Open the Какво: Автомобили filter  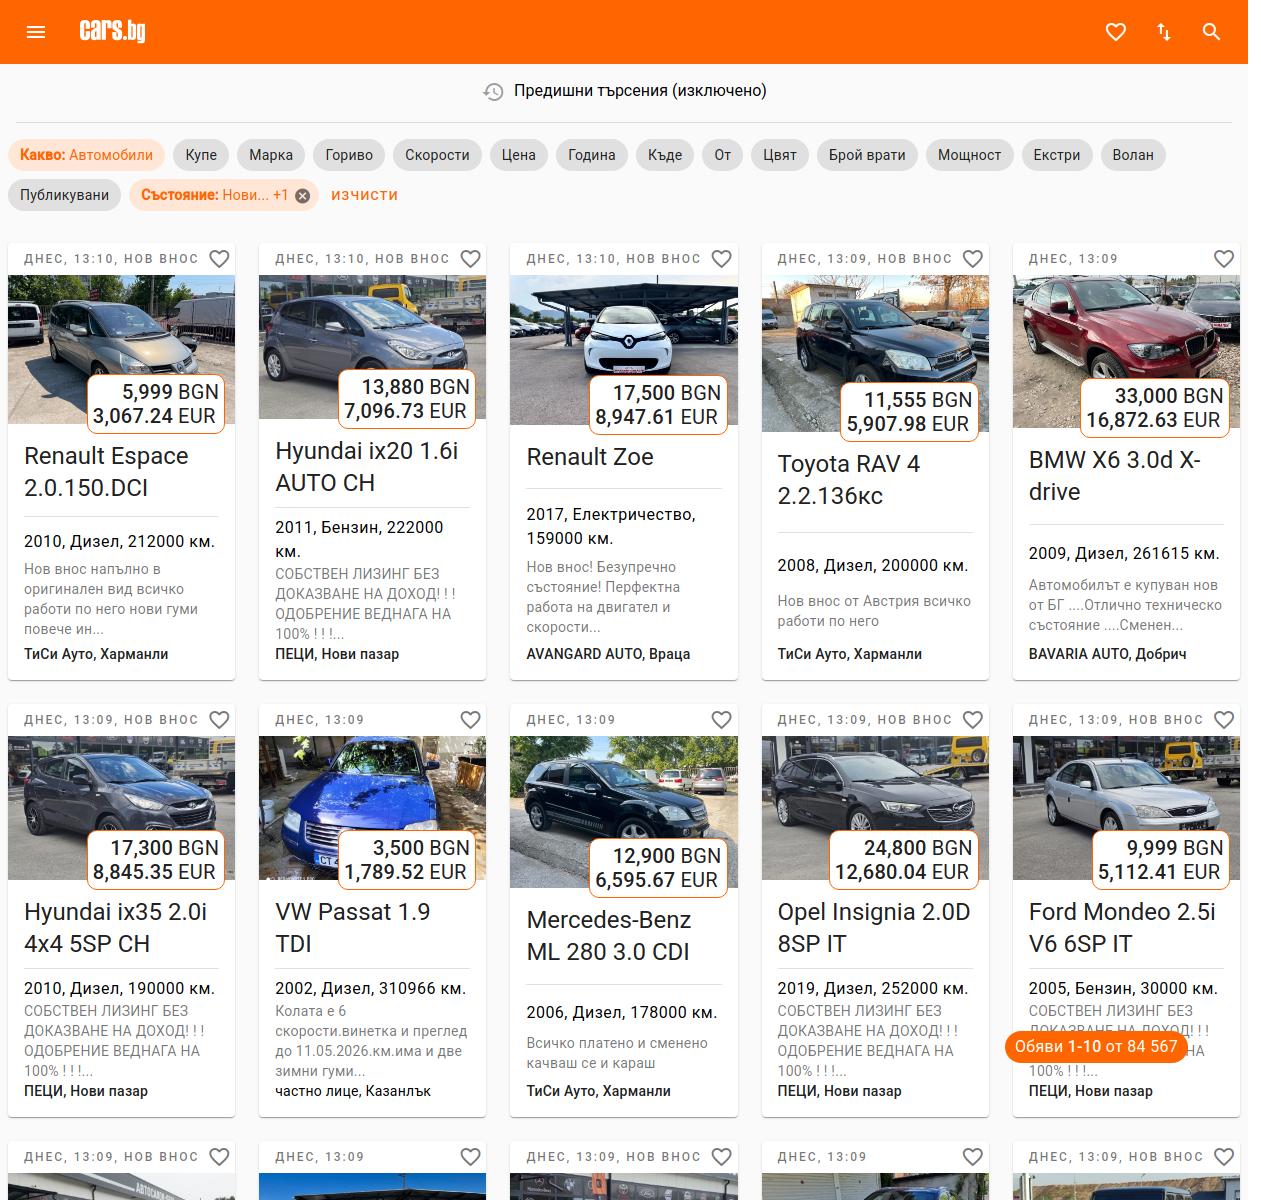tap(86, 155)
